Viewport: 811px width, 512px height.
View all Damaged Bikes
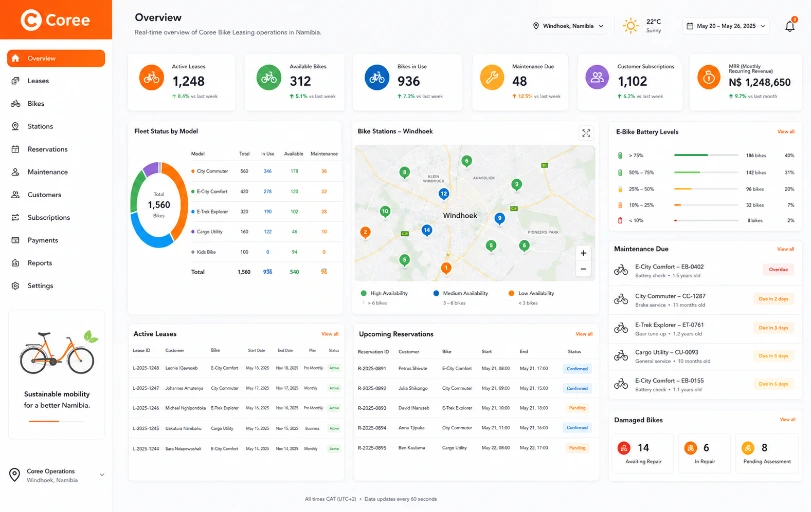[787, 419]
